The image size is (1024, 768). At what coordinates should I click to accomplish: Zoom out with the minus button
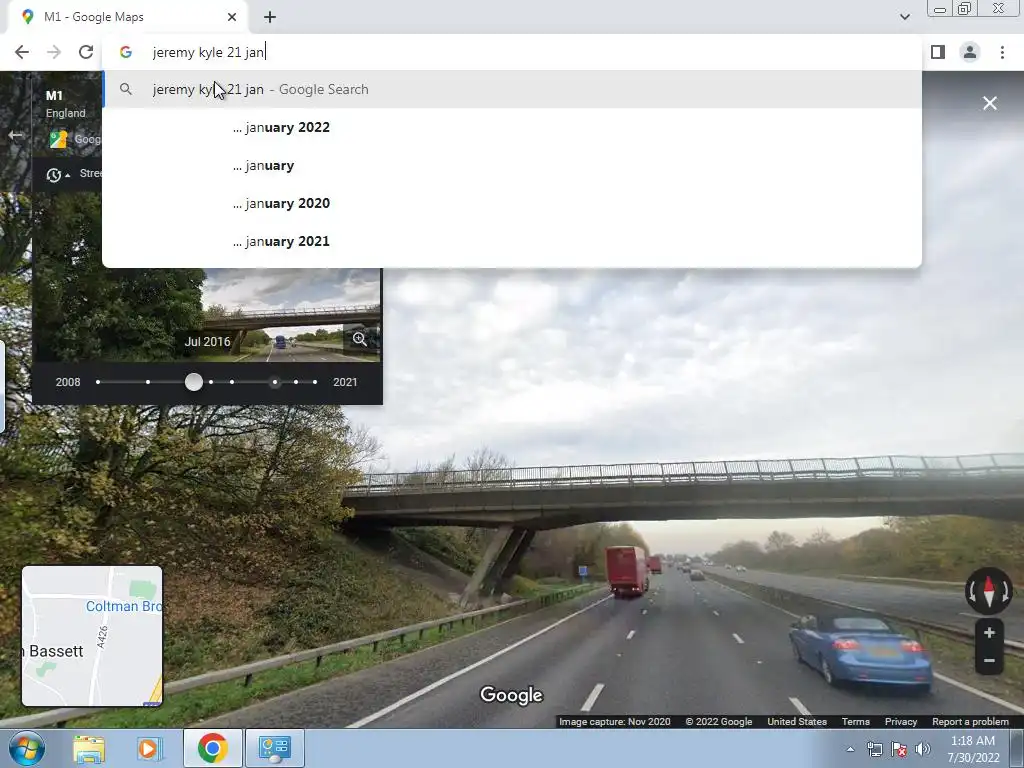coord(989,661)
